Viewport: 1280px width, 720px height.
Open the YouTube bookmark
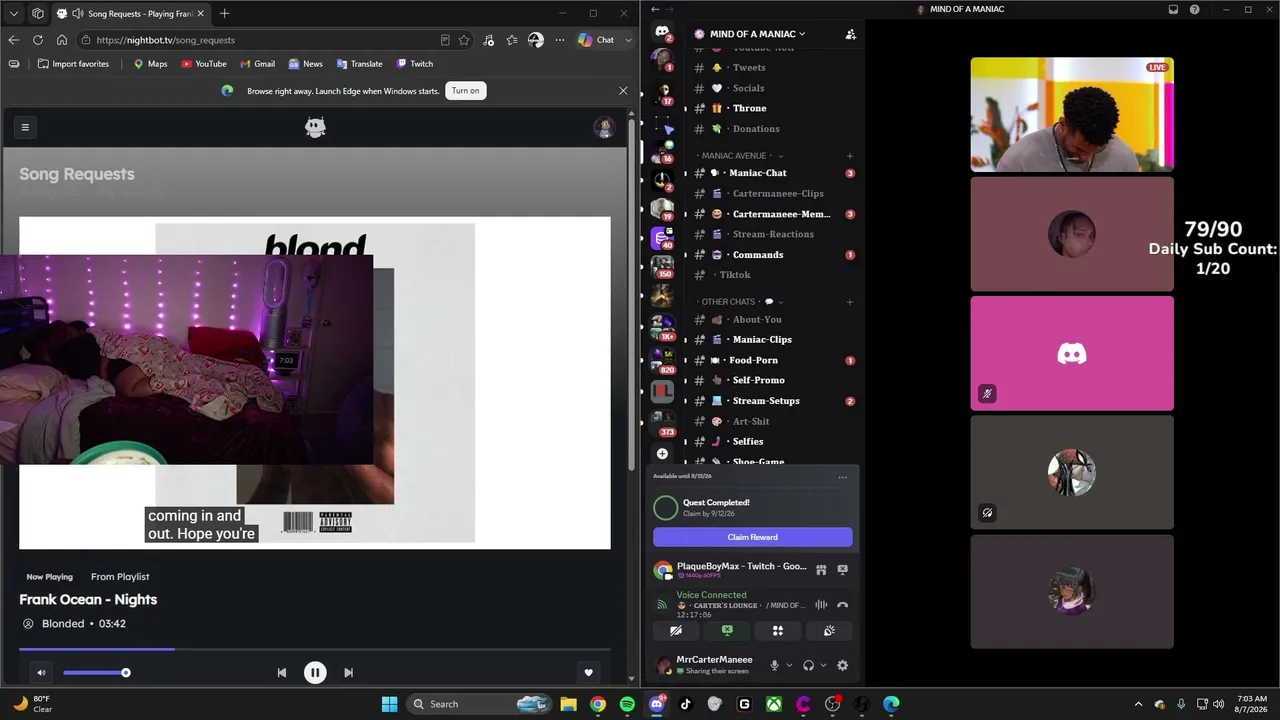[x=204, y=64]
